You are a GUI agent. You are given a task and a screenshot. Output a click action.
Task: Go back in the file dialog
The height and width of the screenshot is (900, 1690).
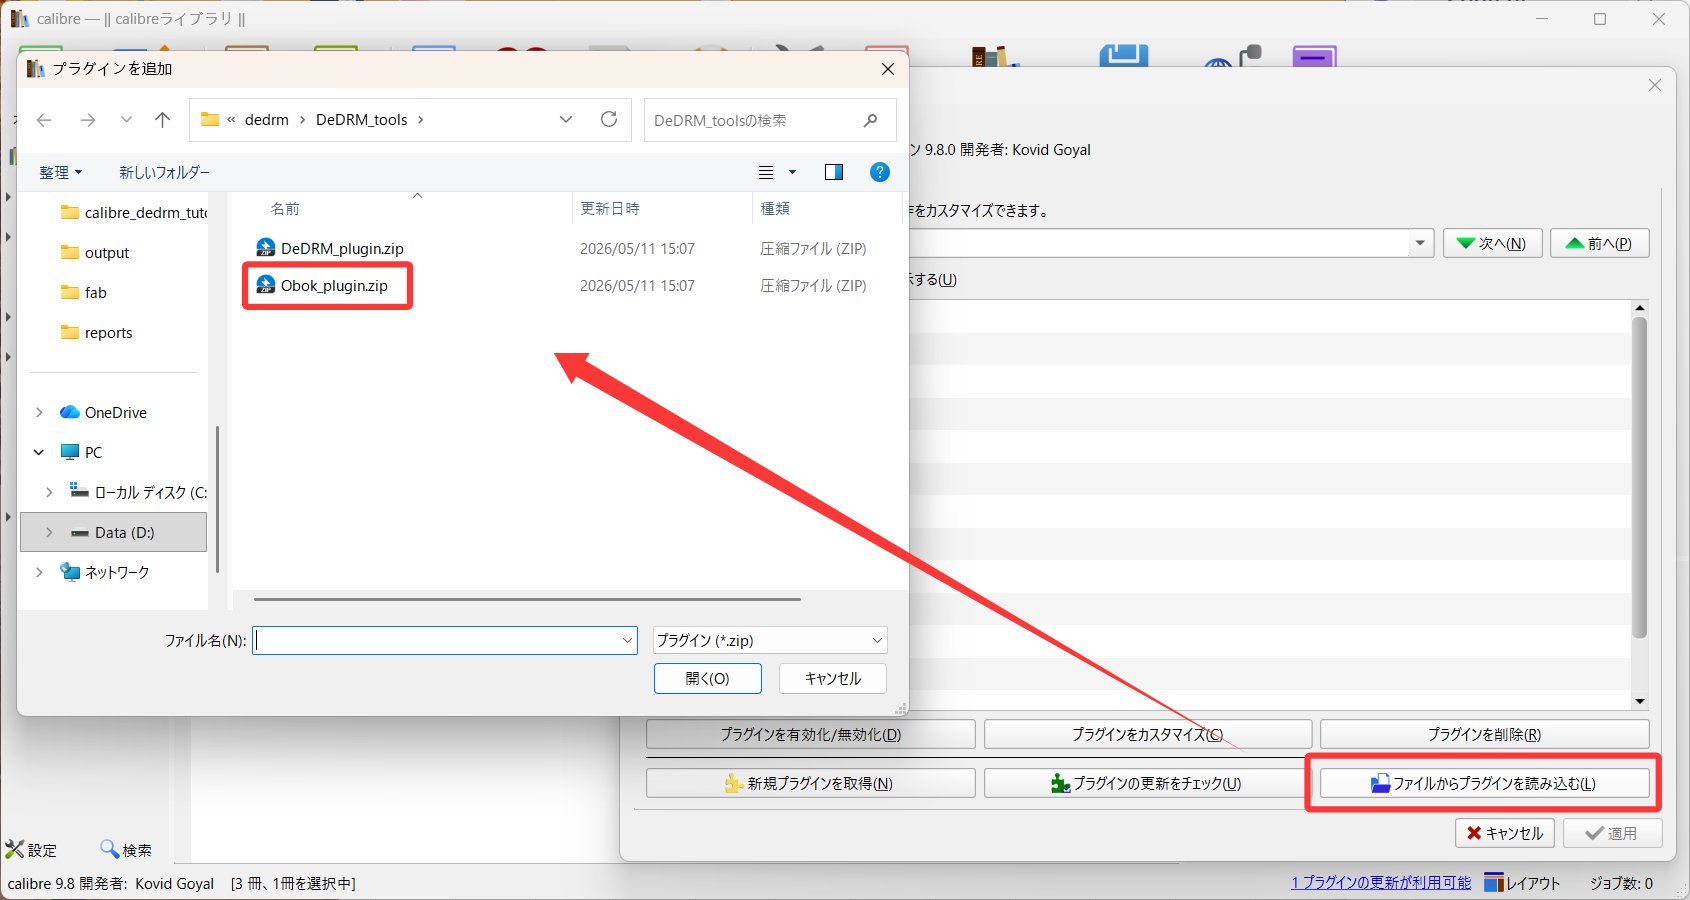pyautogui.click(x=44, y=120)
